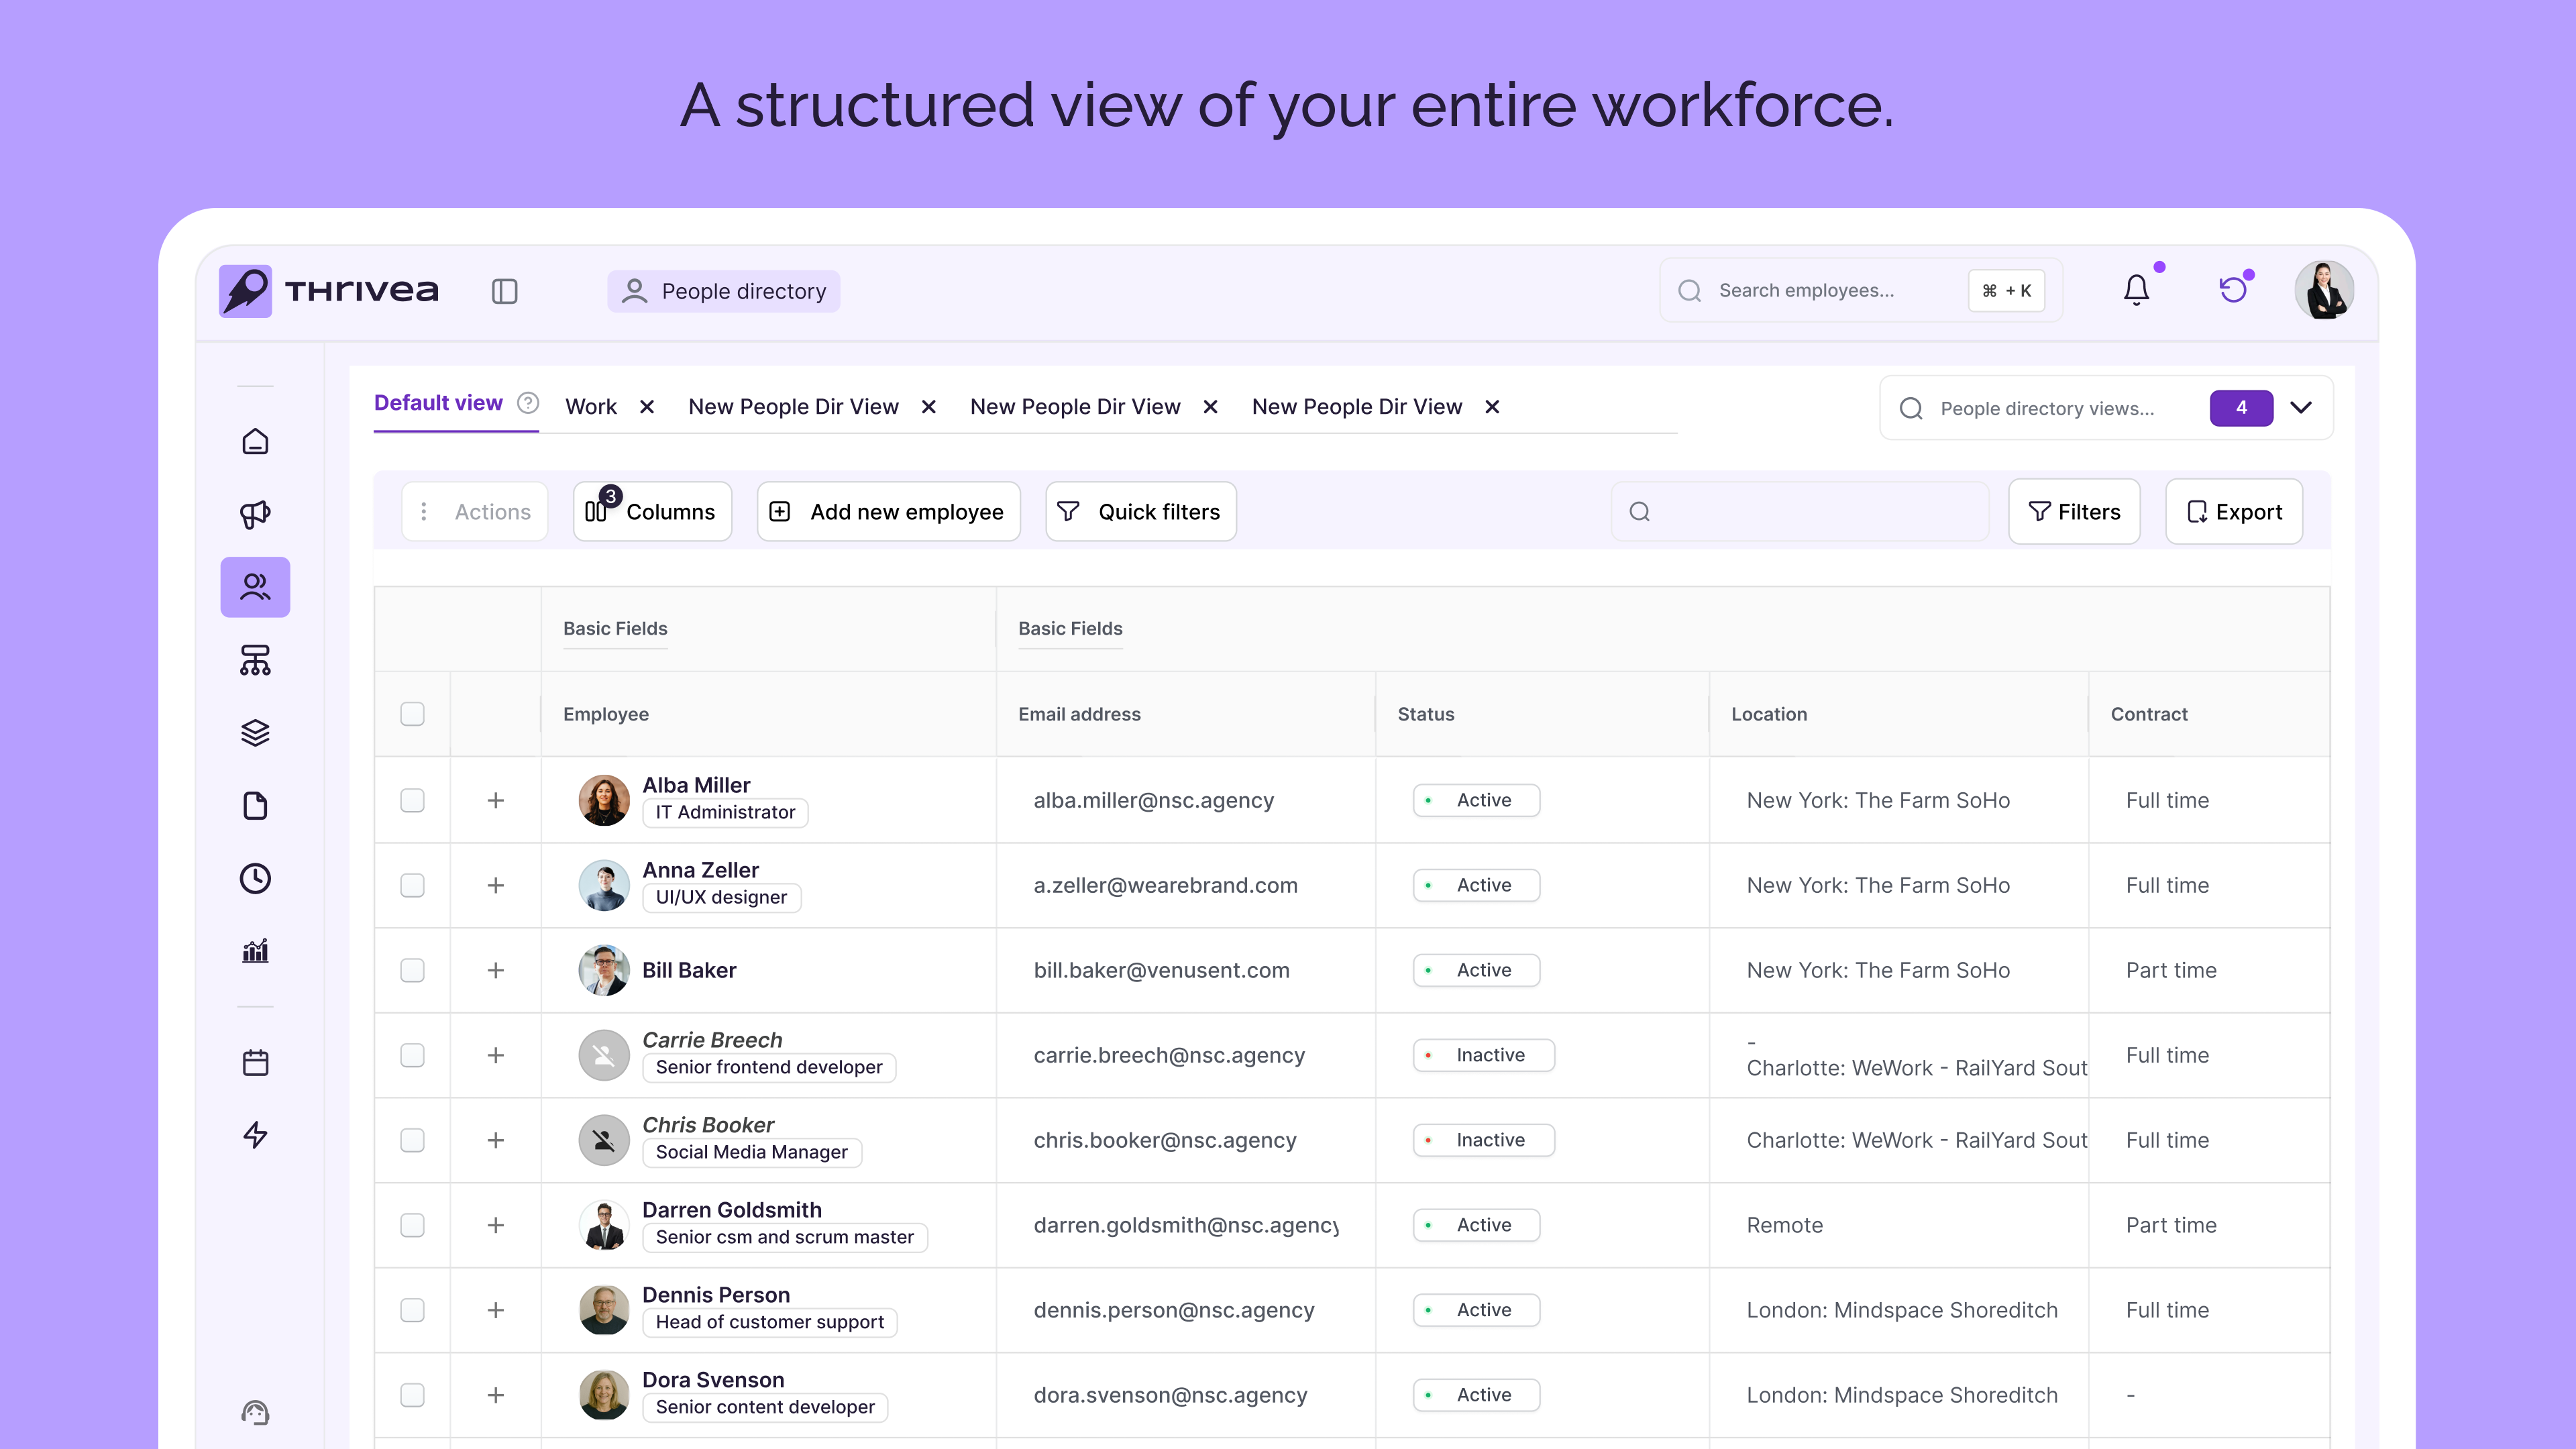
Task: Check the select-all header checkbox
Action: [x=412, y=714]
